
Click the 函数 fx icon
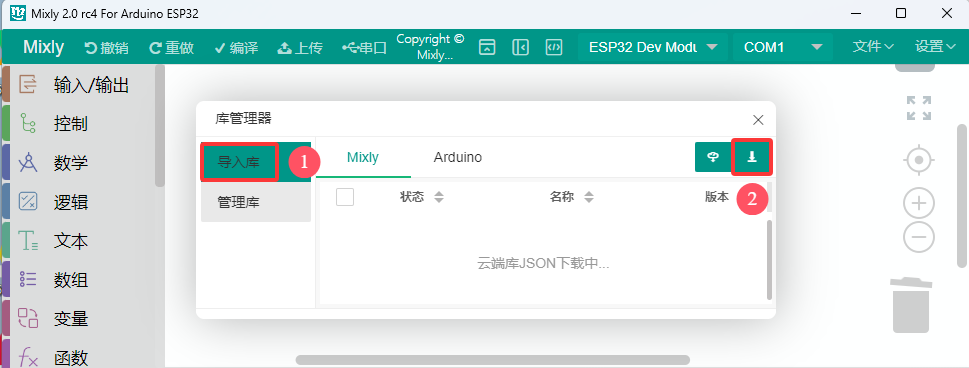pos(28,357)
